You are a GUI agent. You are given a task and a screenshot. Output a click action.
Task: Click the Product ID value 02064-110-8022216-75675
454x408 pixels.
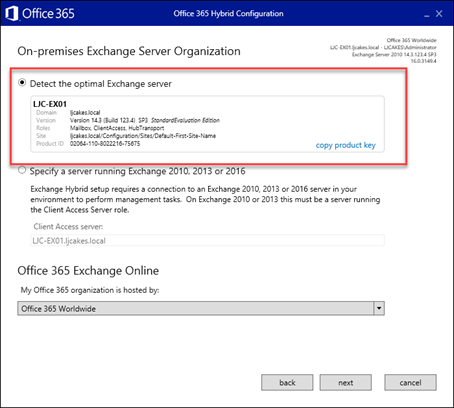pos(105,144)
